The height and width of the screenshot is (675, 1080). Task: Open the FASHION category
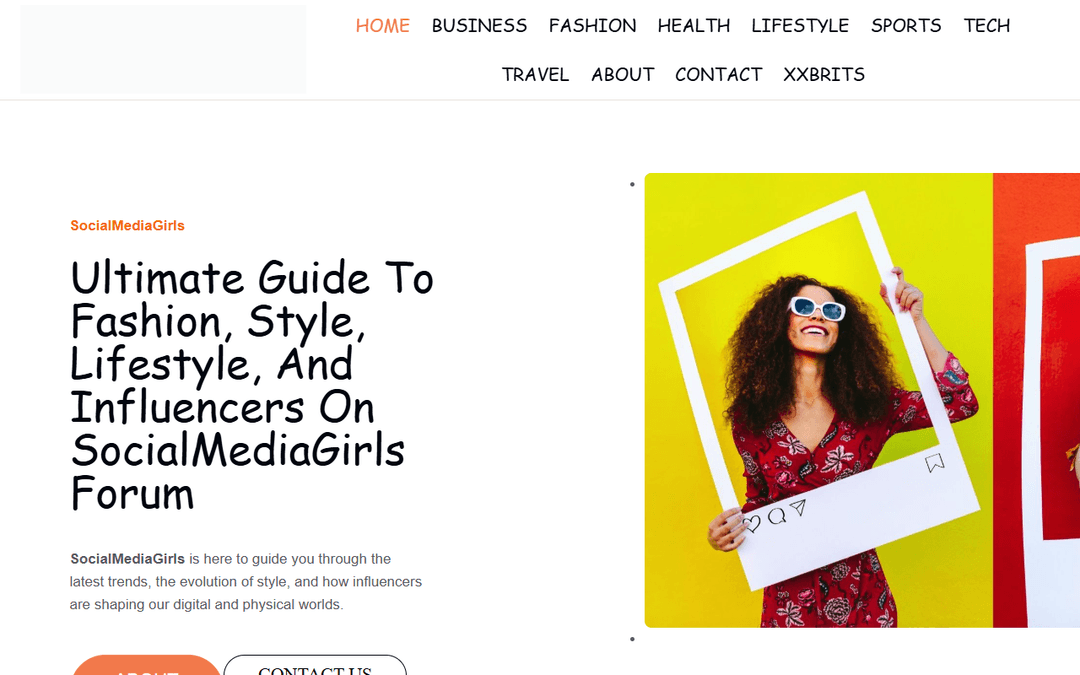[x=592, y=25]
